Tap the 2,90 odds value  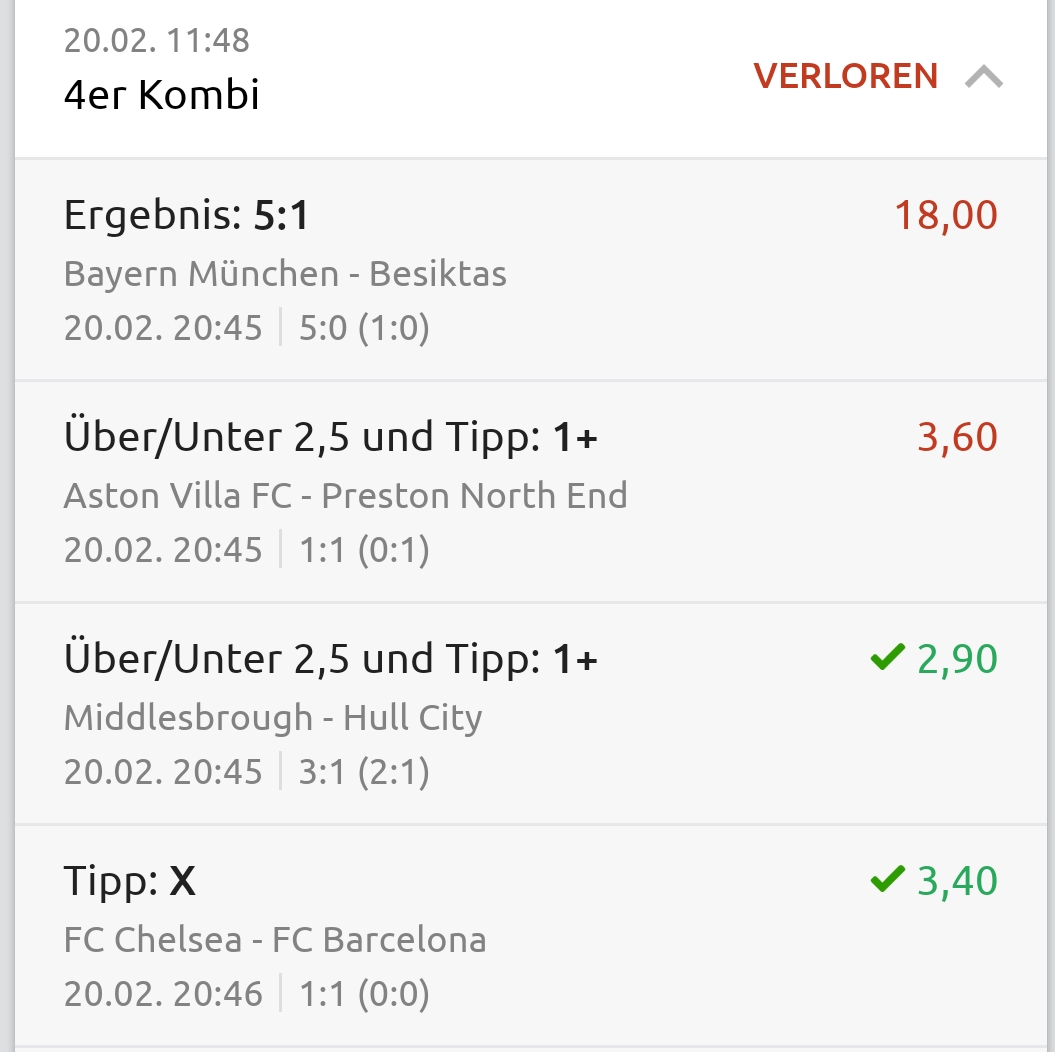(x=957, y=659)
